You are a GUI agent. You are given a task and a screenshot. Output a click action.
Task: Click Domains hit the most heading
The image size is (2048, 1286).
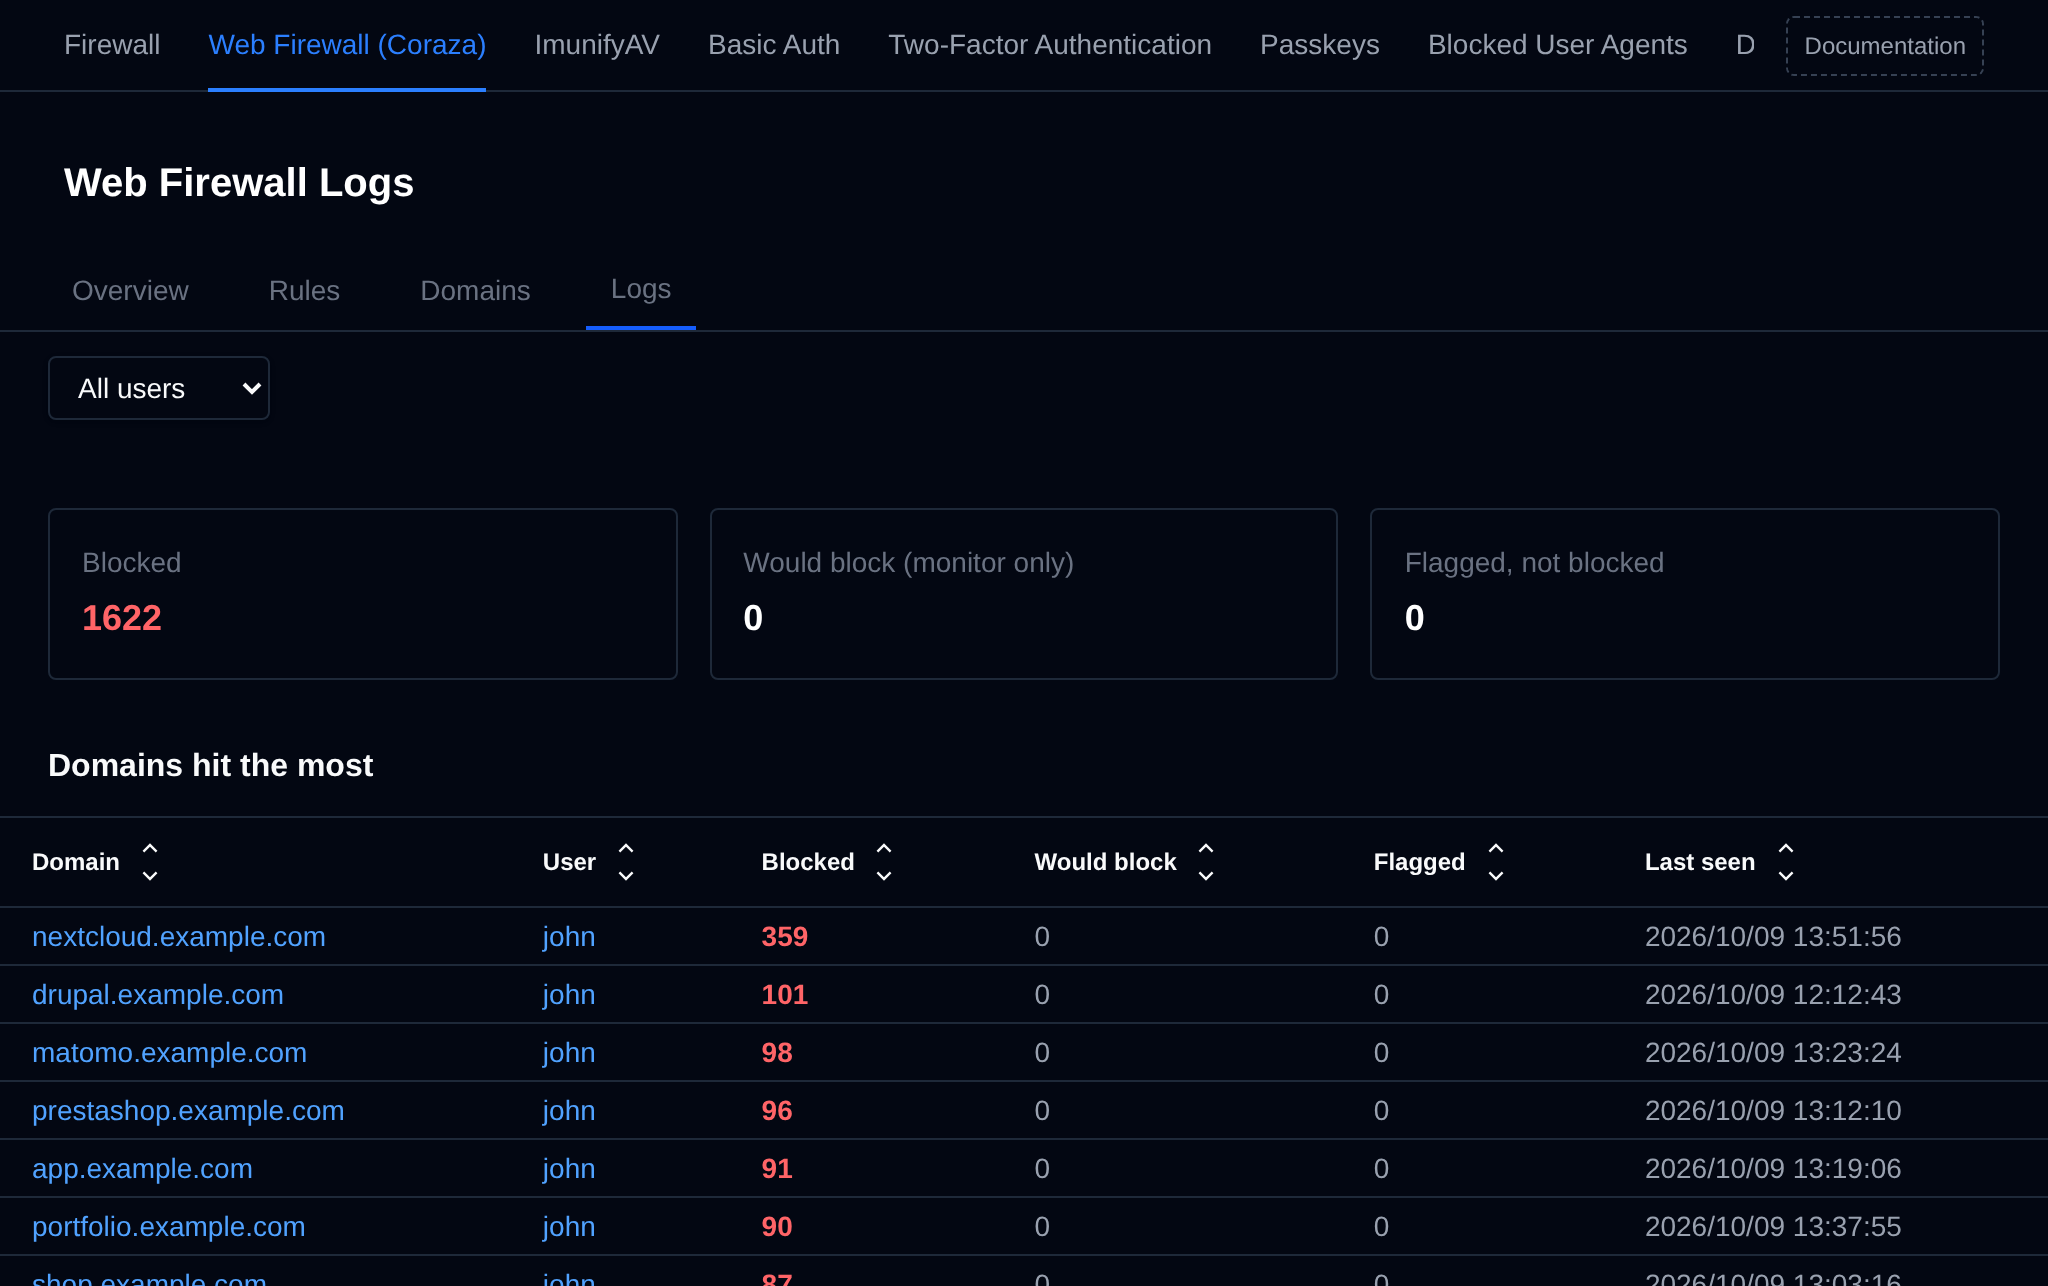211,765
